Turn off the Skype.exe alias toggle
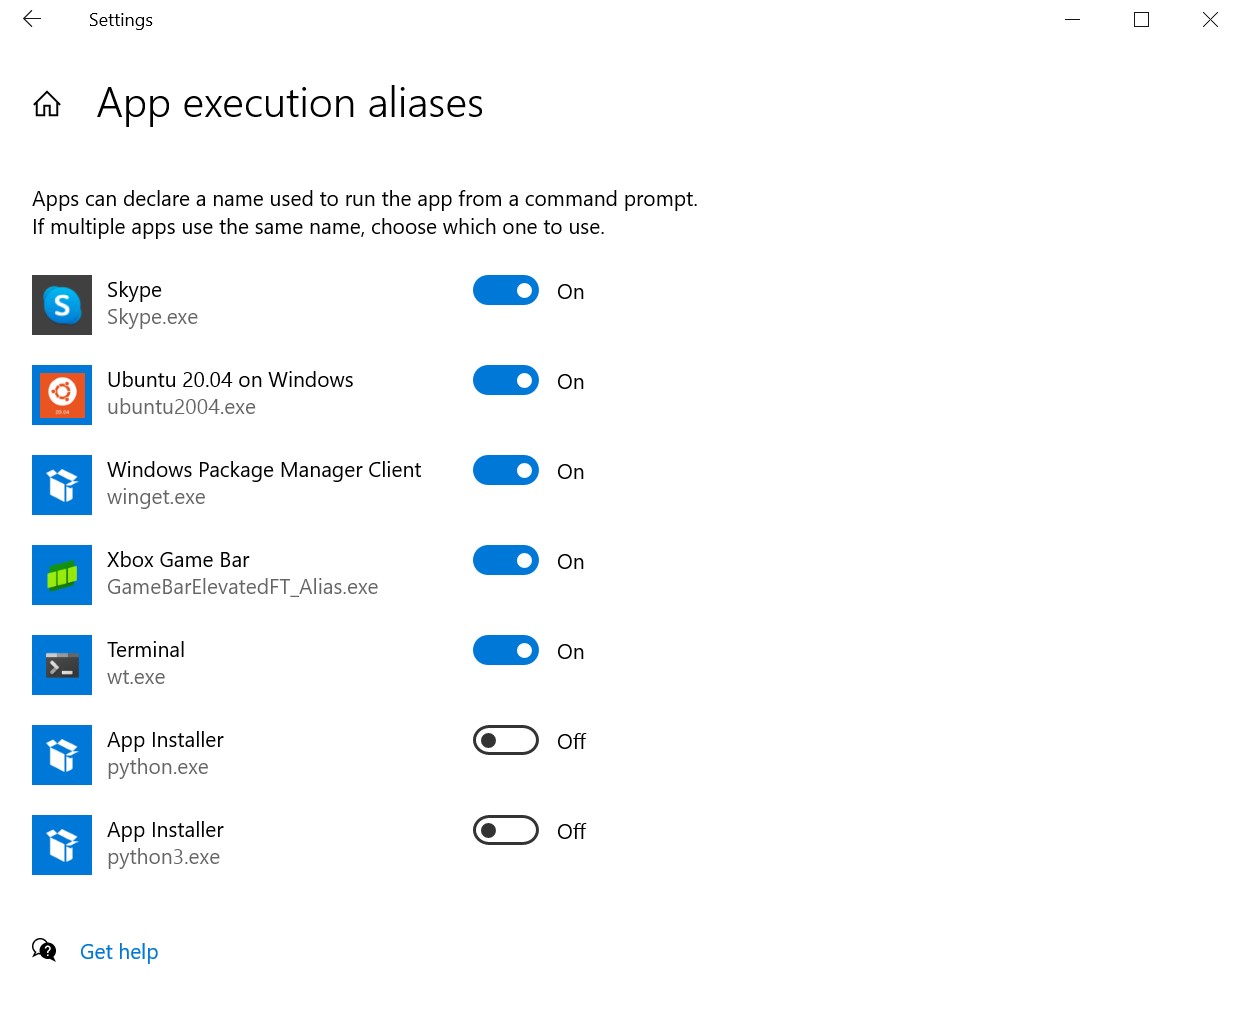The height and width of the screenshot is (1024, 1245). [x=506, y=290]
